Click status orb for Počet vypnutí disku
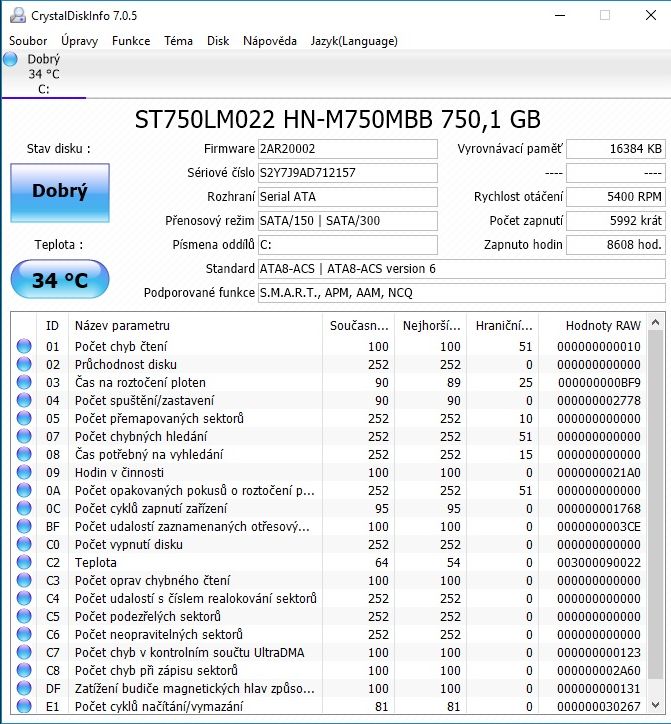 pyautogui.click(x=24, y=545)
